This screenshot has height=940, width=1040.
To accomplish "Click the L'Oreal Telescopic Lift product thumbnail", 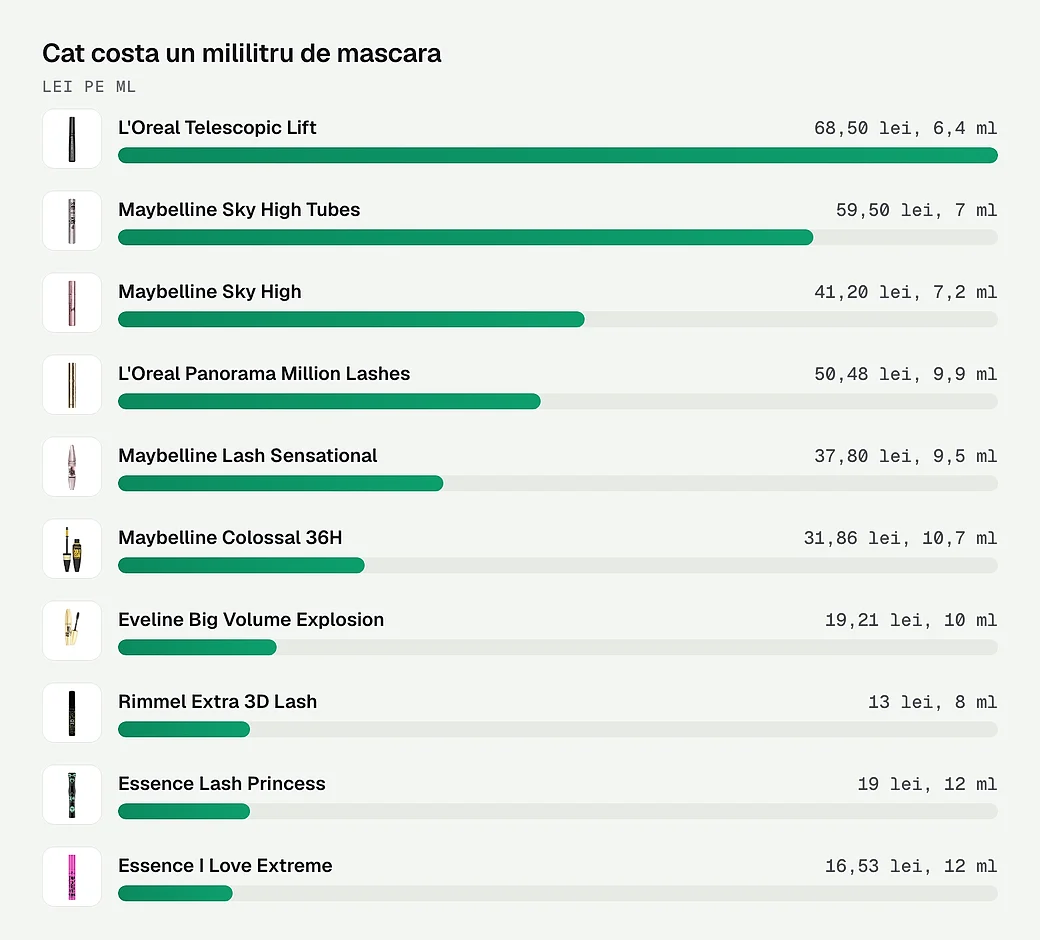I will coord(72,139).
